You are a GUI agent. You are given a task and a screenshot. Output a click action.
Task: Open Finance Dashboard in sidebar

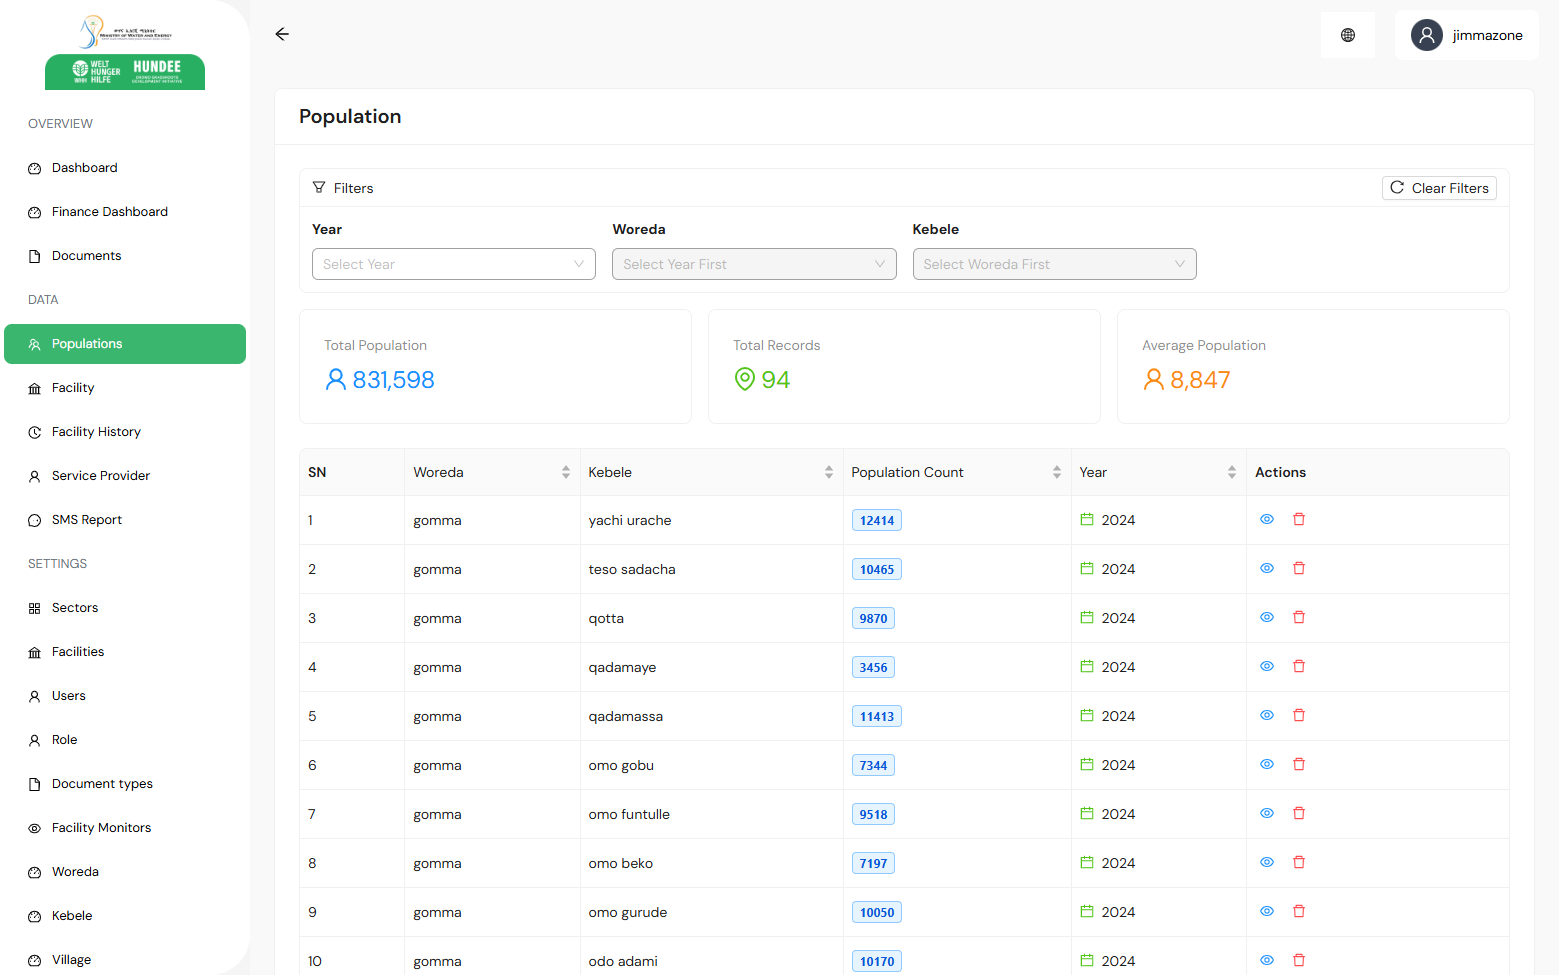click(109, 212)
